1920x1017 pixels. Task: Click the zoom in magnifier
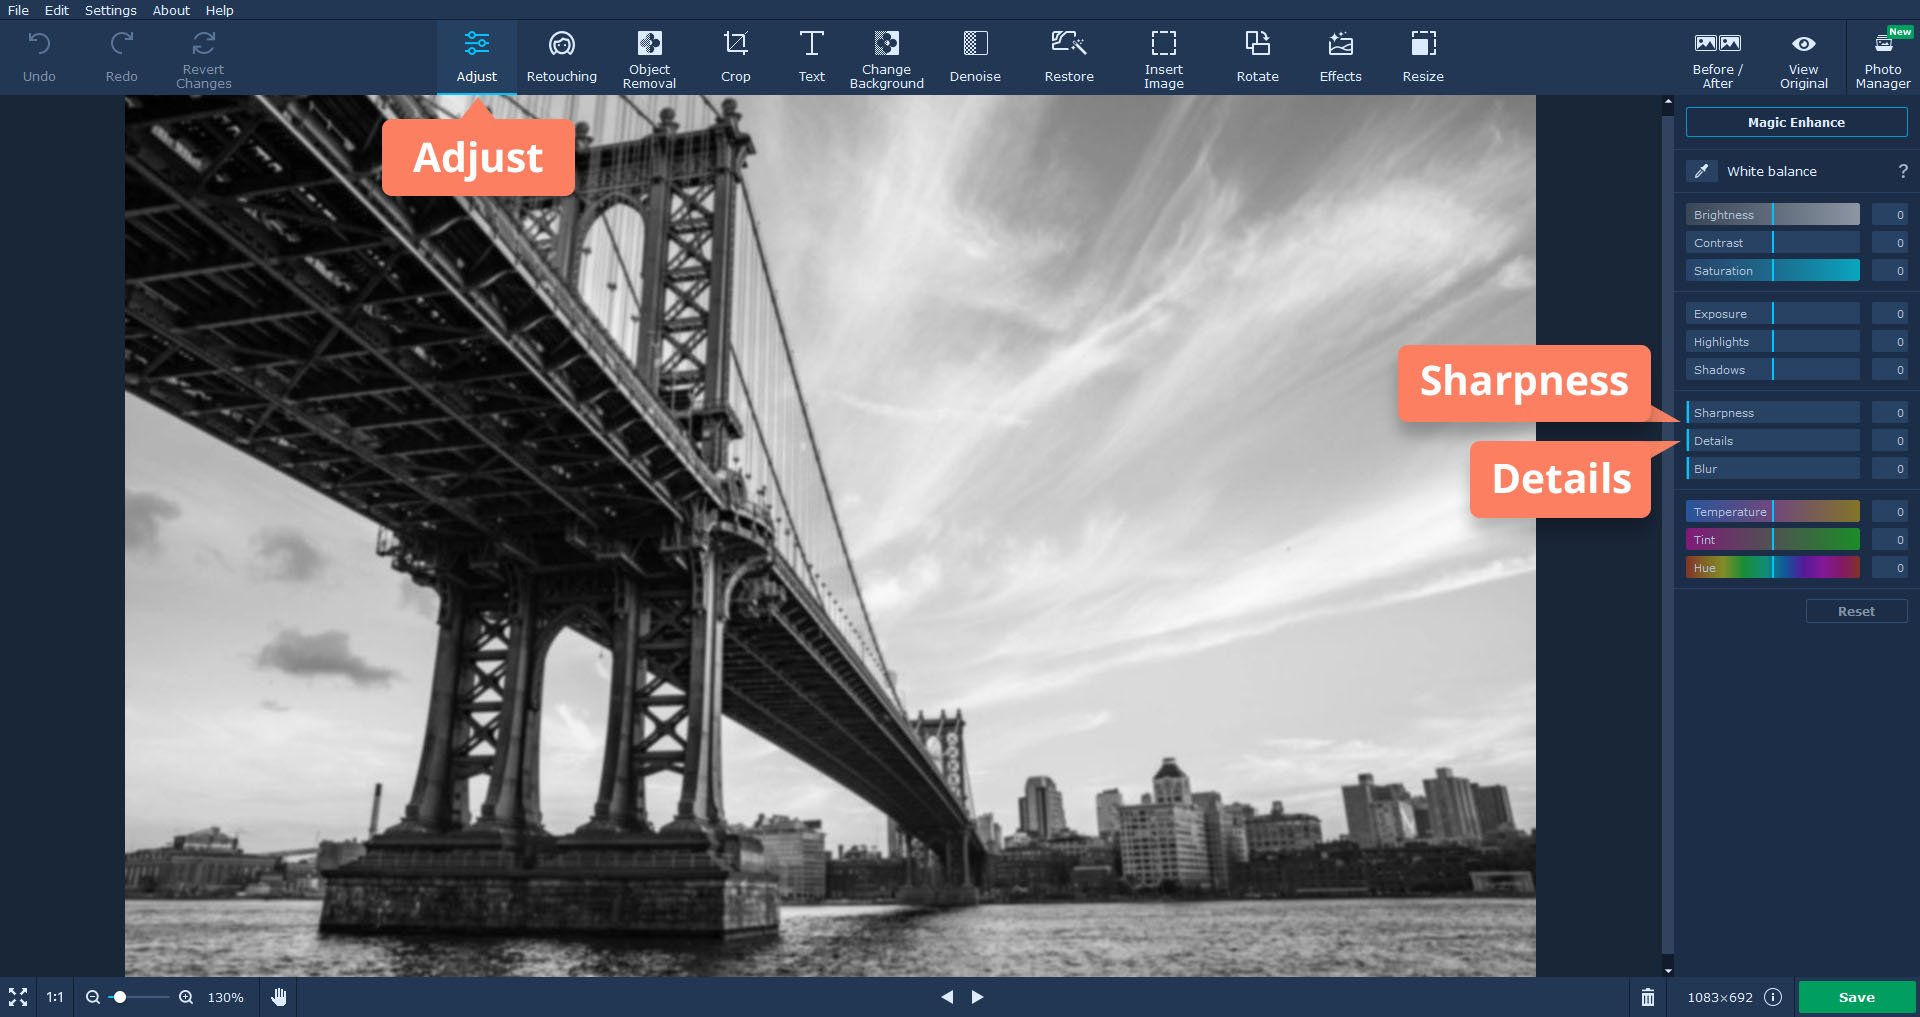pos(186,997)
